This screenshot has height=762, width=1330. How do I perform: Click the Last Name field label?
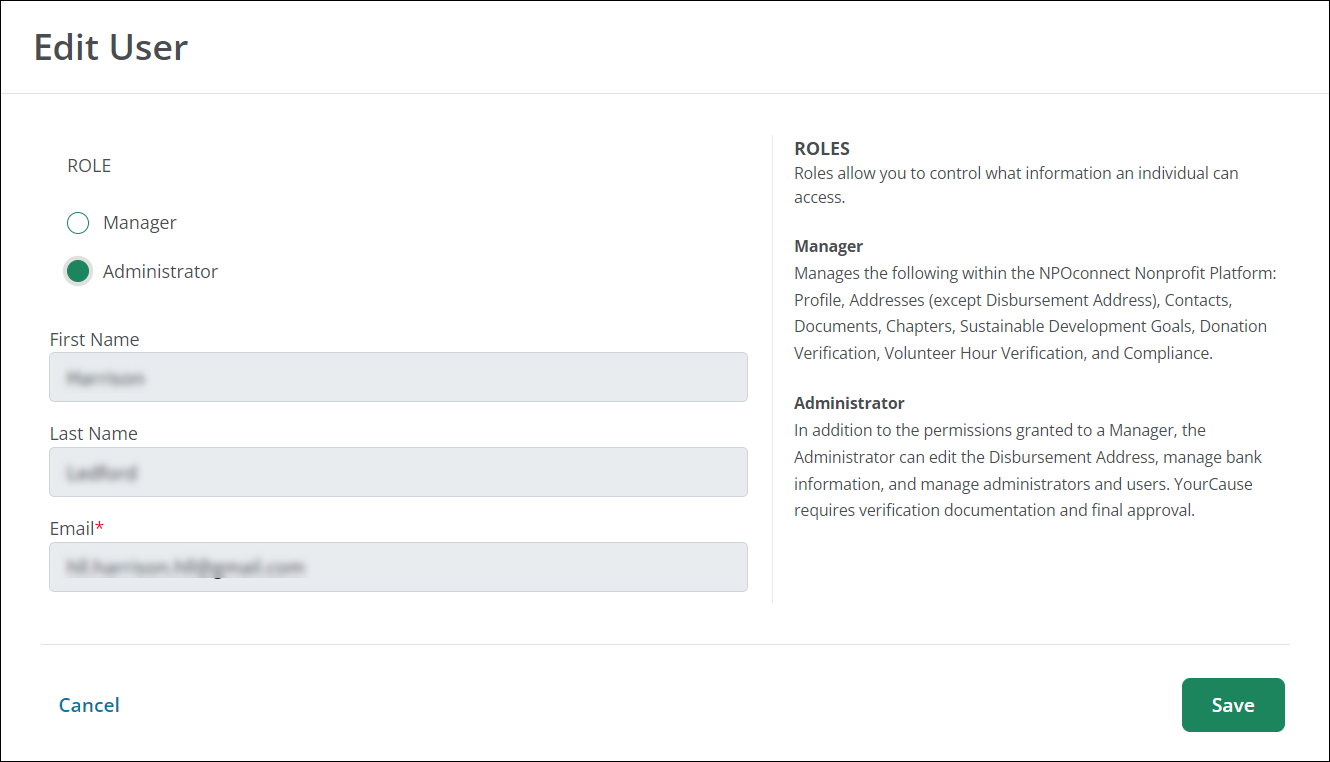(x=94, y=434)
